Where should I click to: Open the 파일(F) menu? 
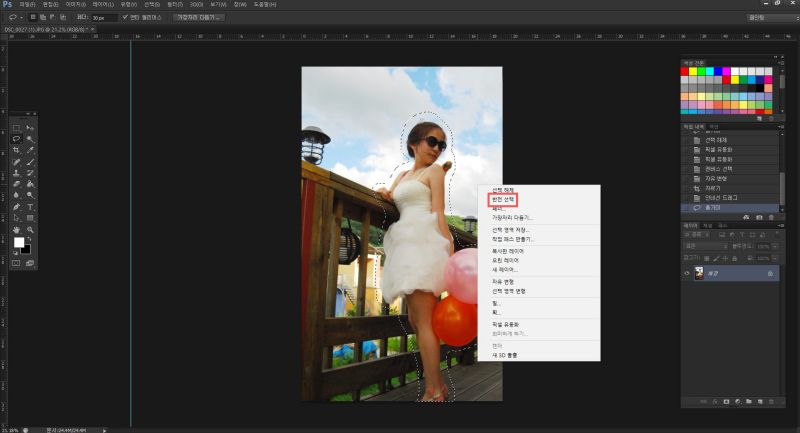click(27, 4)
